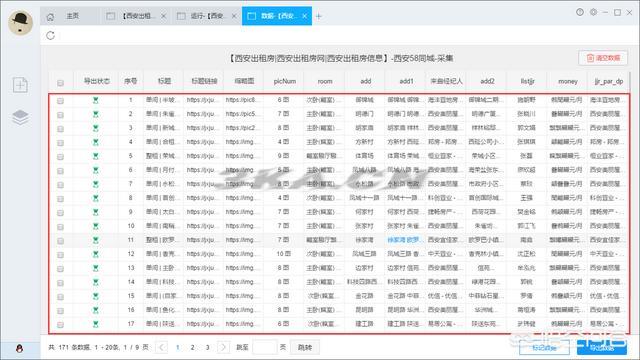The height and width of the screenshot is (360, 640).
Task: Check the checkbox for row 13
Action: (60, 269)
